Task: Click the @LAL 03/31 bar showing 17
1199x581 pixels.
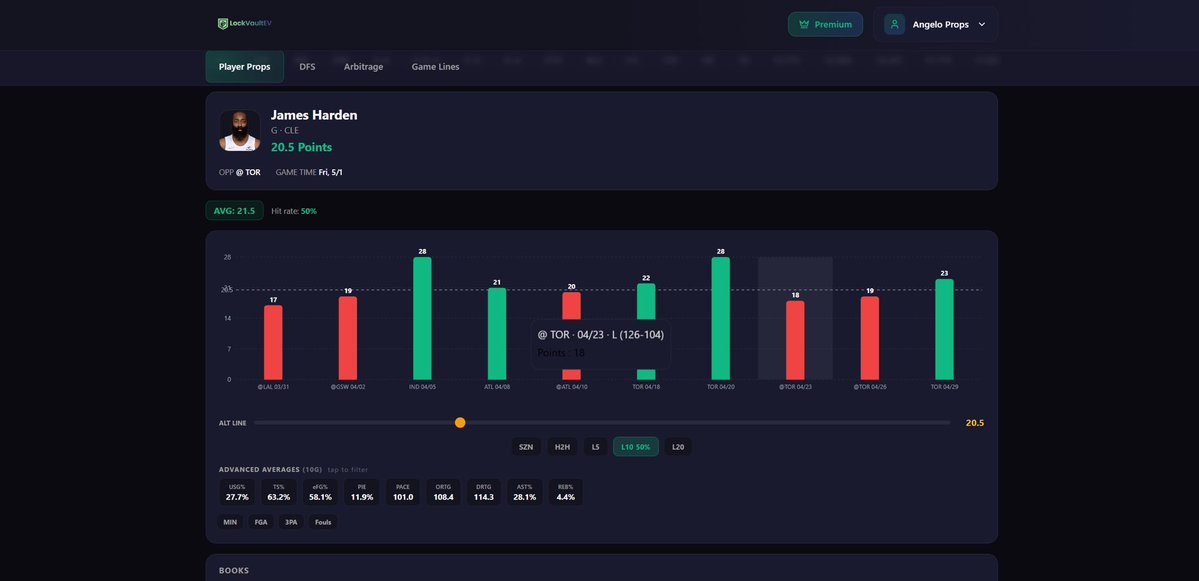Action: 273,342
